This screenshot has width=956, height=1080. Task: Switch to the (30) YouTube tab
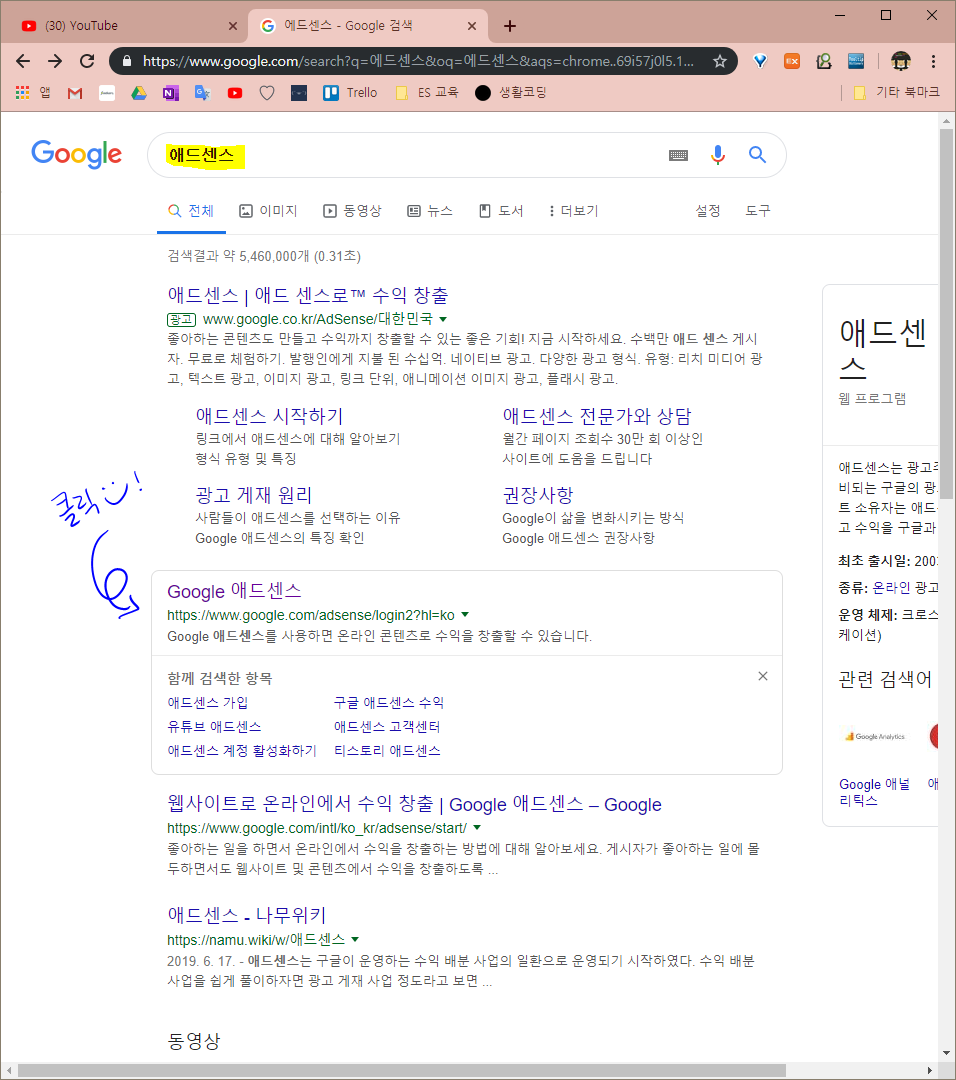tap(129, 25)
